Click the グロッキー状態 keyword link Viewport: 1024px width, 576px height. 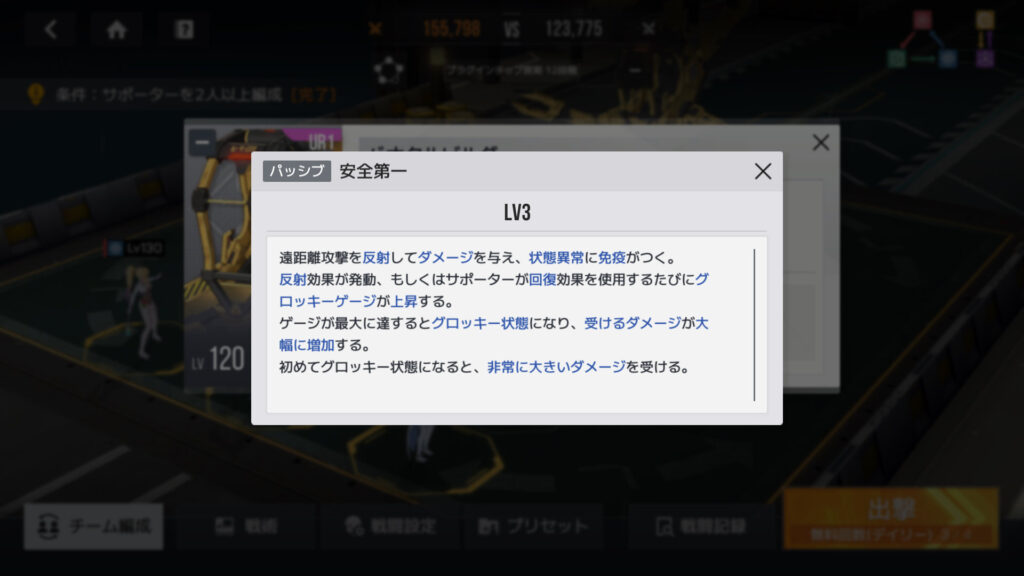(x=480, y=323)
